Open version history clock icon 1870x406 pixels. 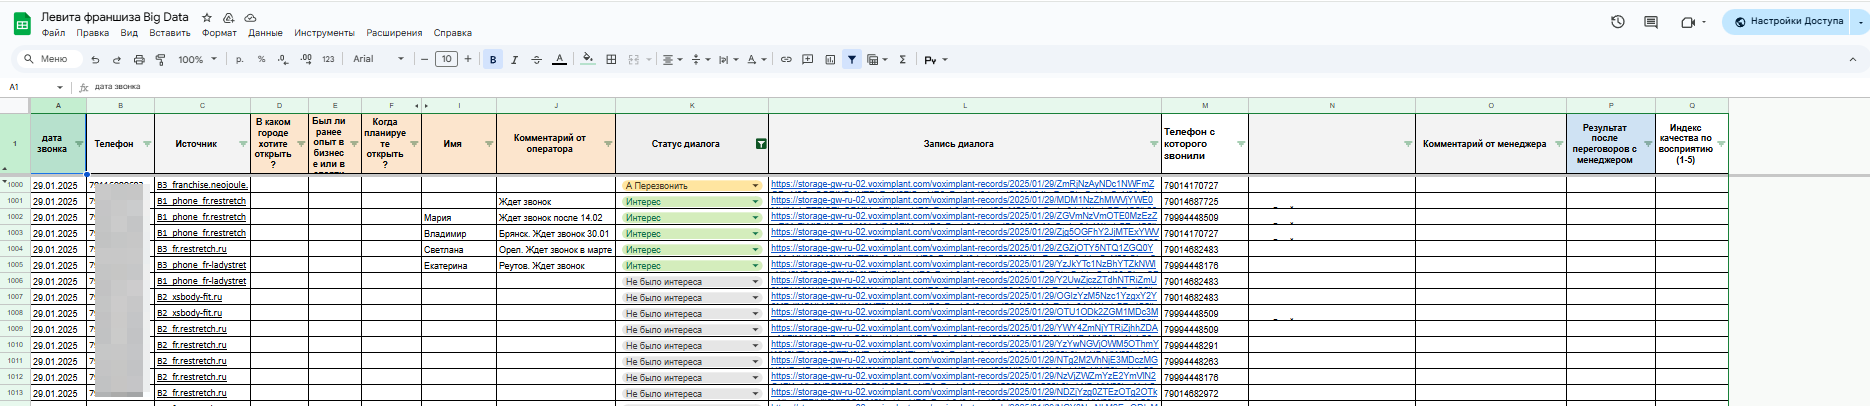tap(1617, 22)
